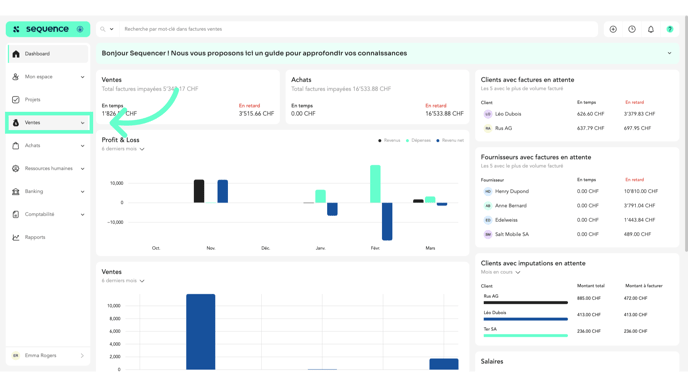This screenshot has height=387, width=688.
Task: Open the Profit & Loss period dropdown
Action: tap(123, 149)
